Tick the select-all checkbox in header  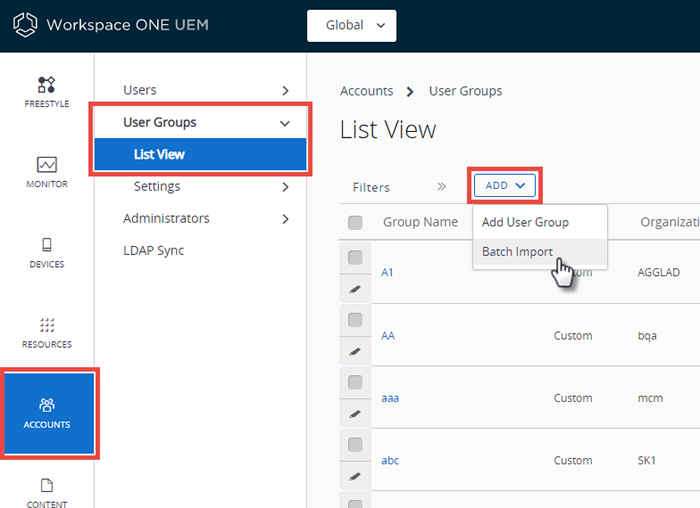point(355,222)
